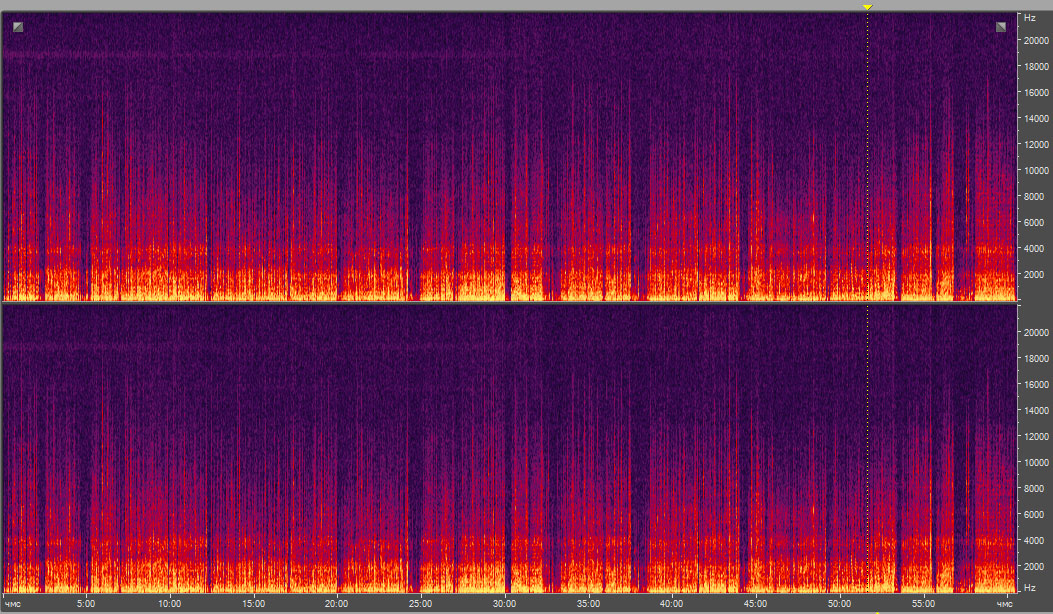1053x614 pixels.
Task: Click the 10:00 mark on the time ruler
Action: pos(169,604)
